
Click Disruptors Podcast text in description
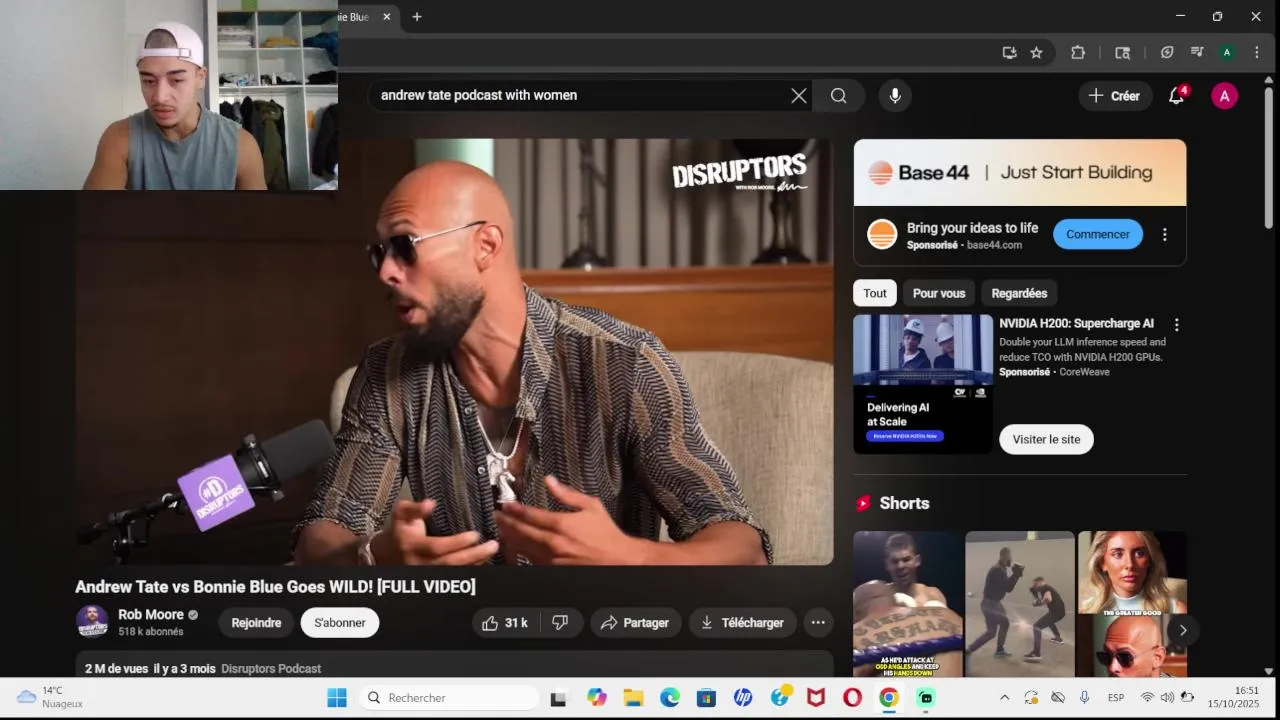[271, 668]
